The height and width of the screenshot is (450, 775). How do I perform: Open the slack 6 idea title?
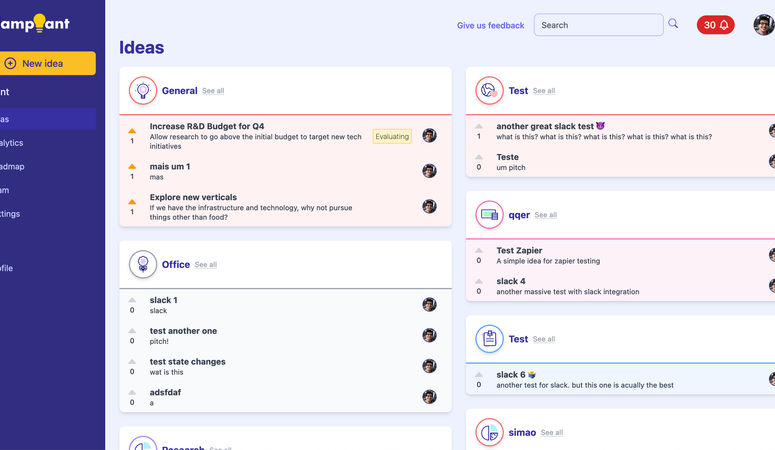(x=516, y=375)
